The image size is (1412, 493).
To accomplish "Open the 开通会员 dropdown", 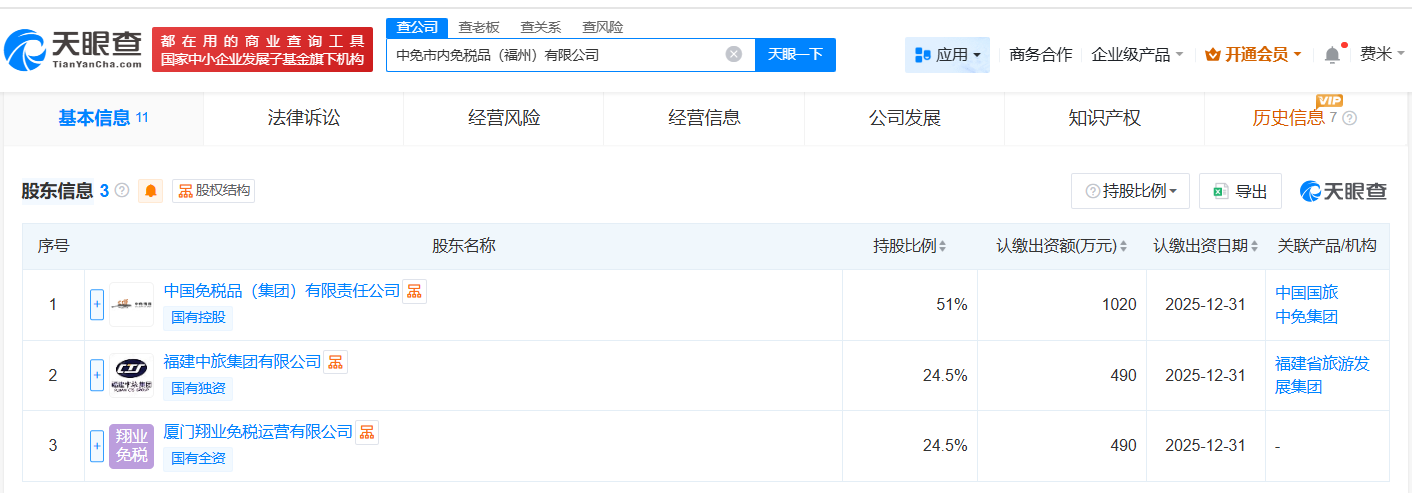I will point(1254,55).
